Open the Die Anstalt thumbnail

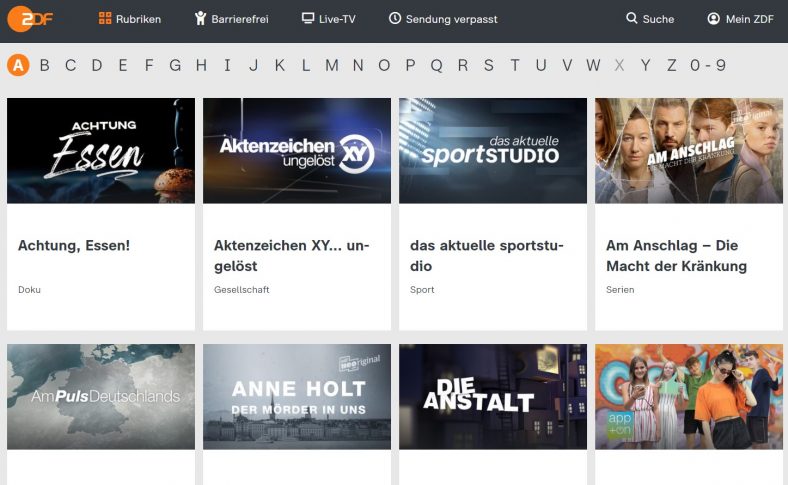(x=493, y=397)
